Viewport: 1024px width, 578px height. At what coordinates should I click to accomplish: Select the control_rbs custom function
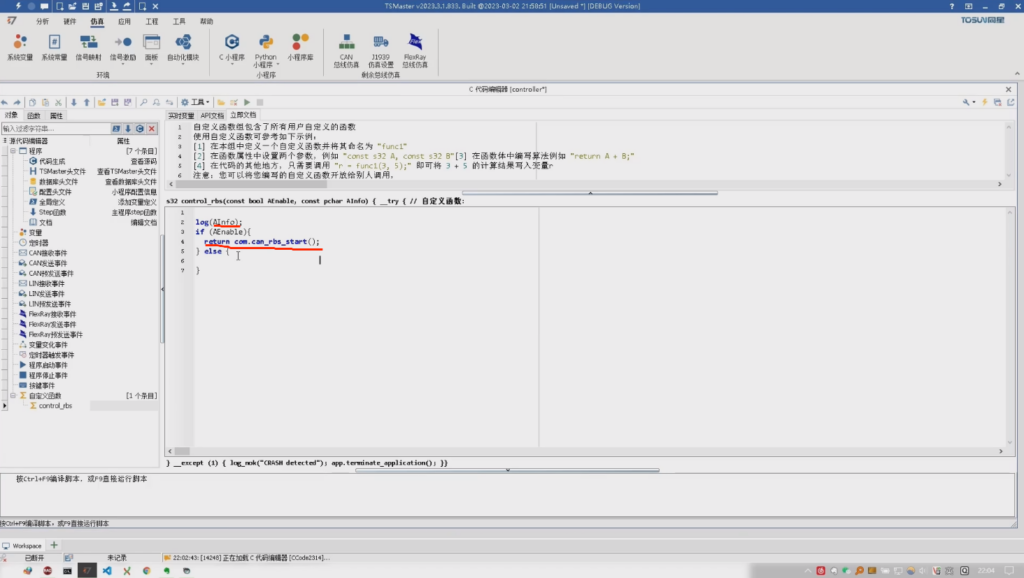point(57,405)
